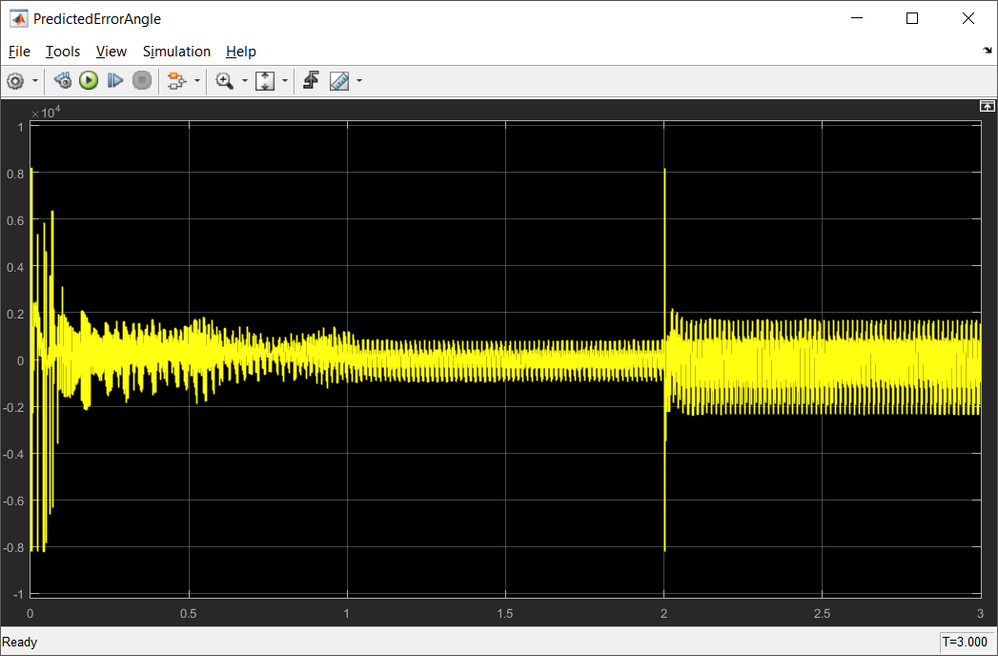
Task: Click the y-axis tick label -0.4
Action: [13, 454]
